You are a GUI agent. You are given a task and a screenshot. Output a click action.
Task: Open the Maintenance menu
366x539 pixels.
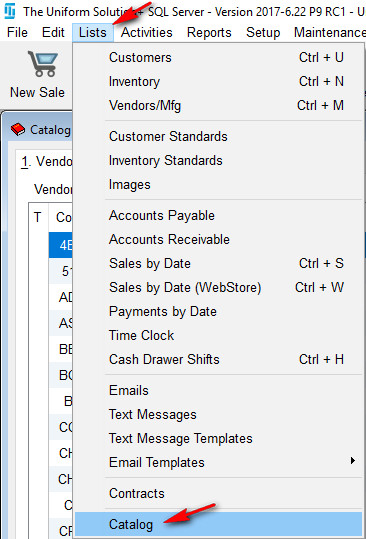coord(329,33)
